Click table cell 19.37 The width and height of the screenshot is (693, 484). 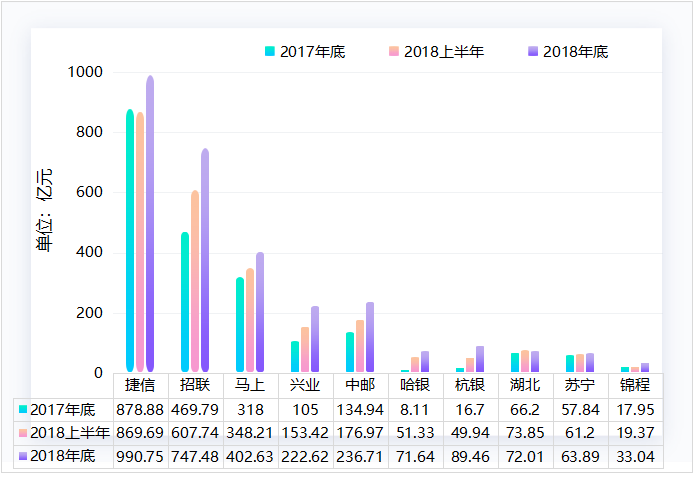tap(636, 433)
